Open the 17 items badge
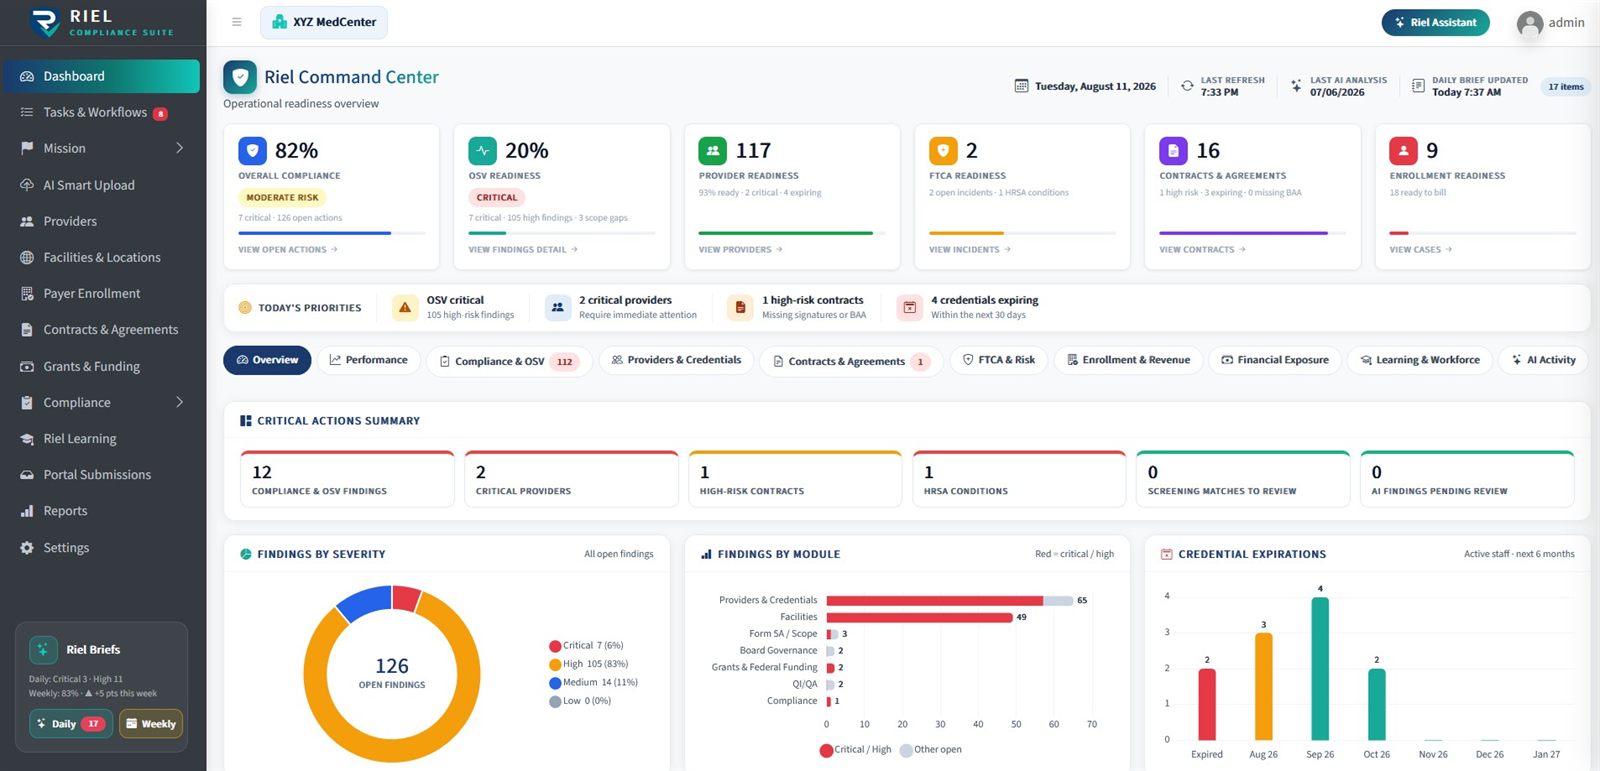The height and width of the screenshot is (771, 1600). [x=1565, y=86]
